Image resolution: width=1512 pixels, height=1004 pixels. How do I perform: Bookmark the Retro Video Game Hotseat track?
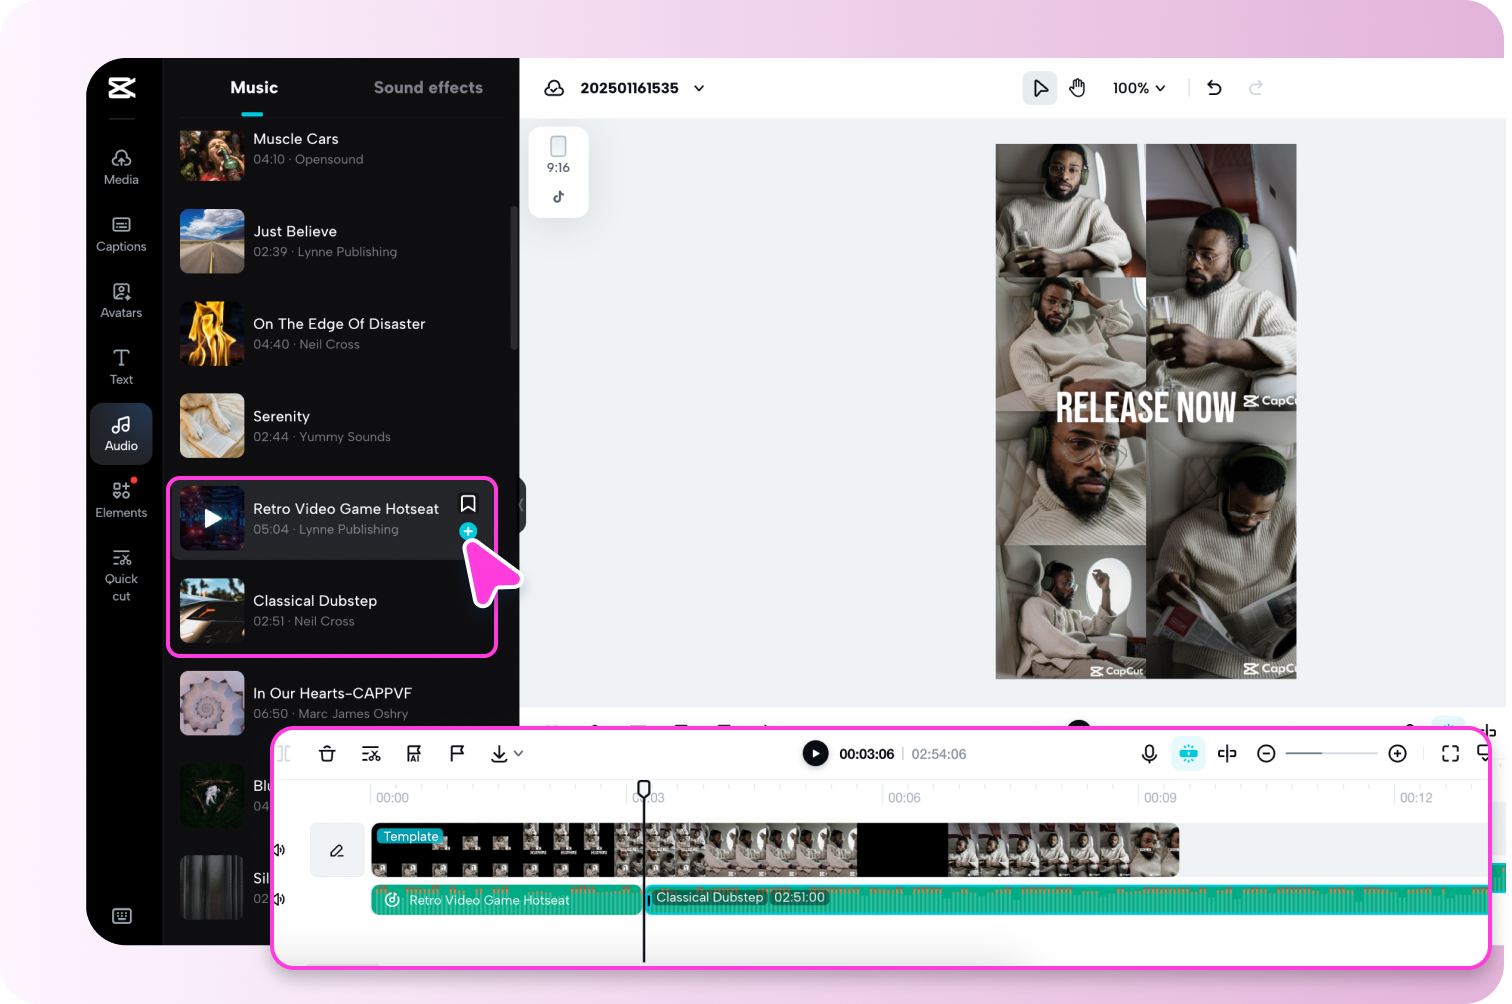(467, 504)
